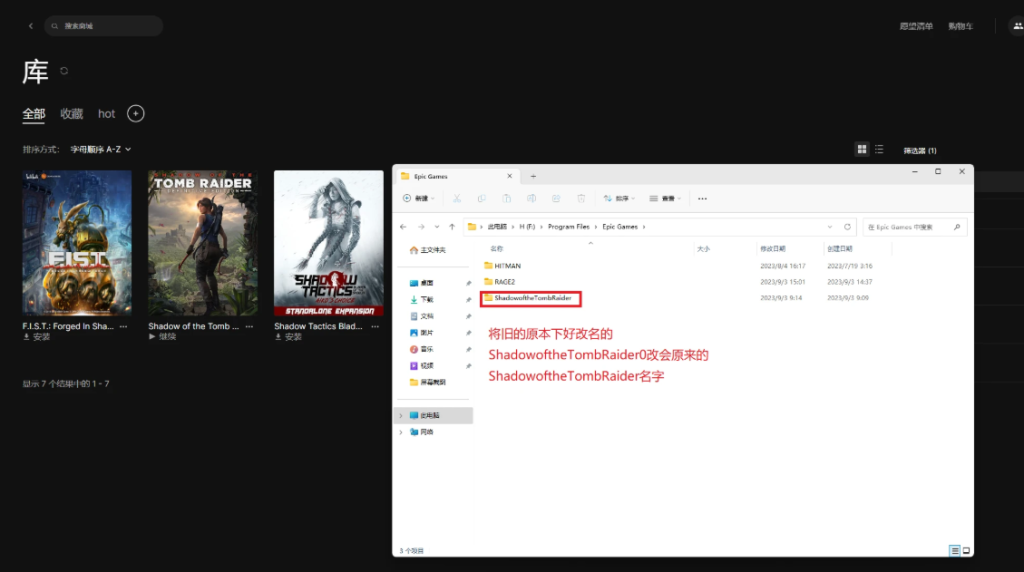Viewport: 1024px width, 572px height.
Task: Click the Share icon in Explorer toolbar
Action: pyautogui.click(x=556, y=199)
